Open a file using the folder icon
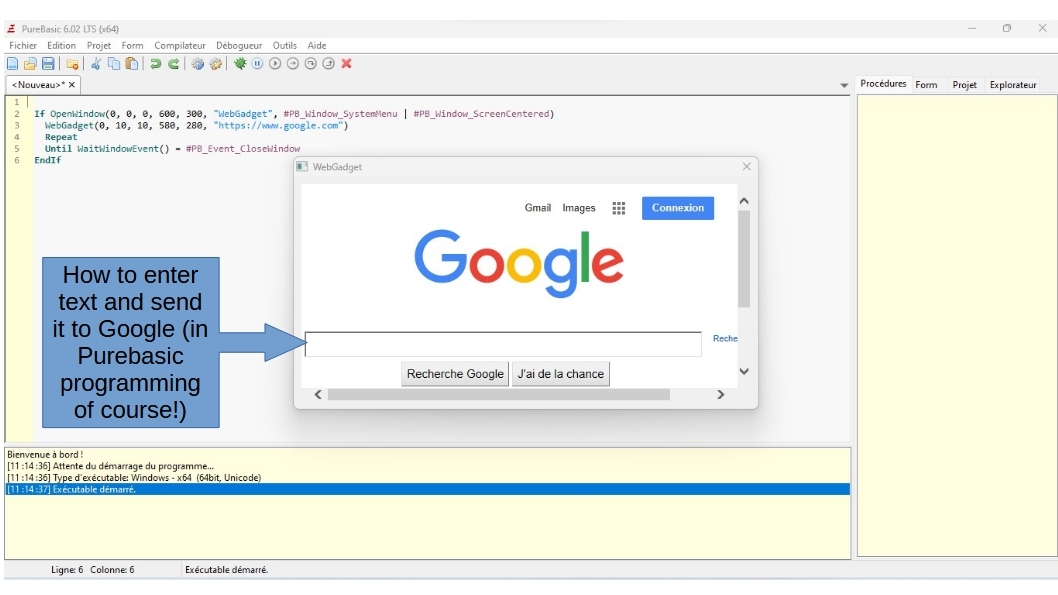The image size is (1058, 595). [x=30, y=63]
